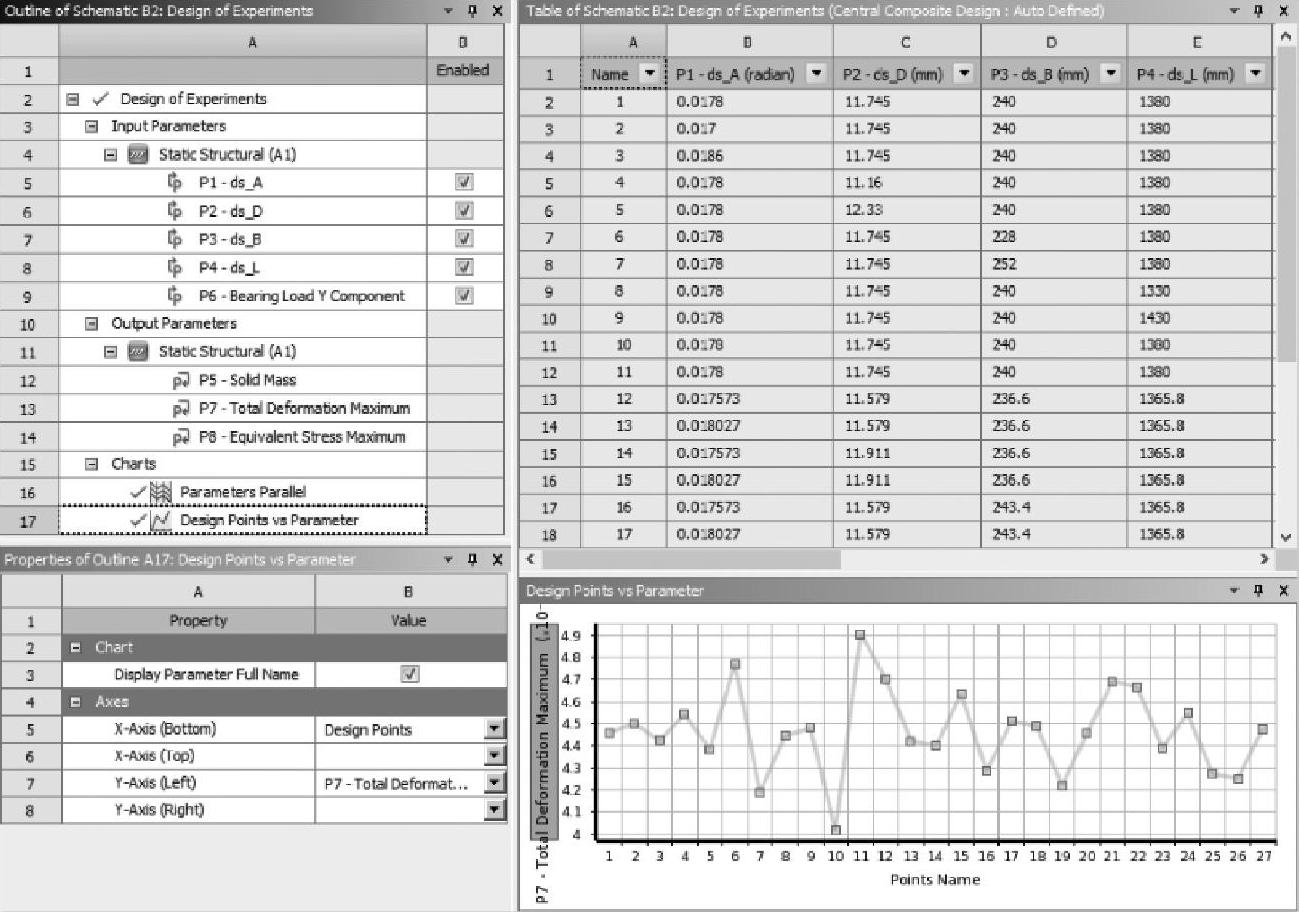Click the Static Structural icon under Input Parameters

coord(139,155)
